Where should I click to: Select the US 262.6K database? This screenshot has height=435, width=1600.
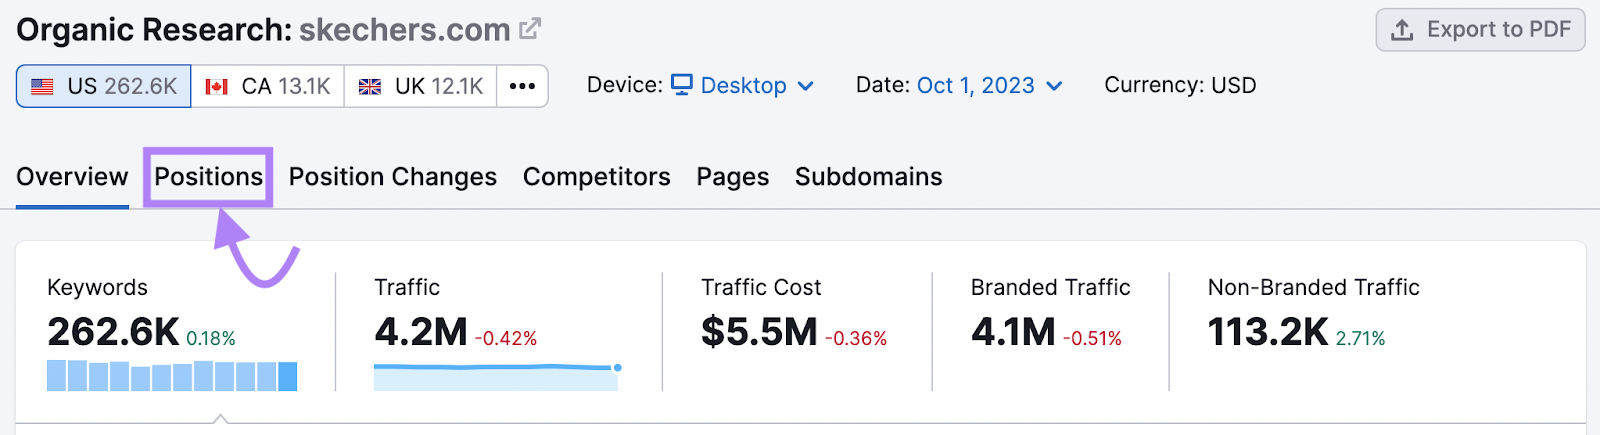click(104, 86)
